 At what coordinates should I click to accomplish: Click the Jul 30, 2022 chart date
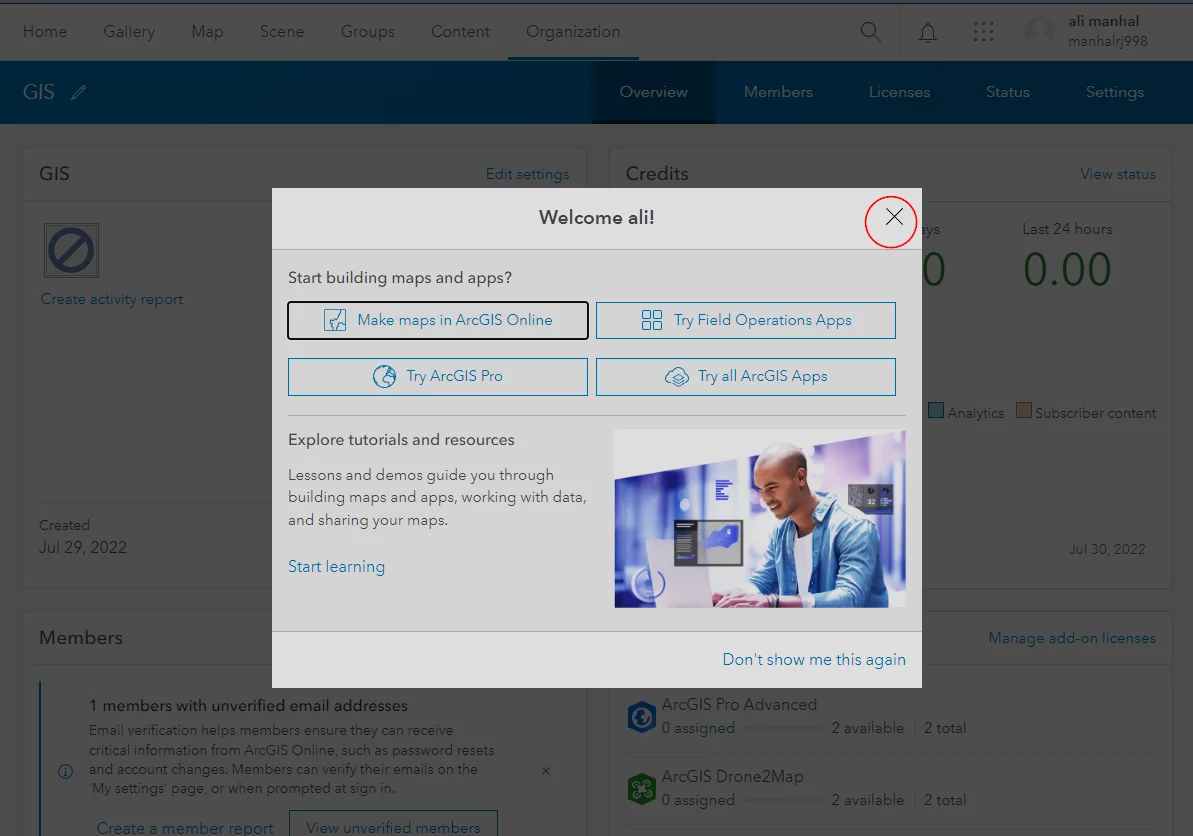click(x=1107, y=549)
